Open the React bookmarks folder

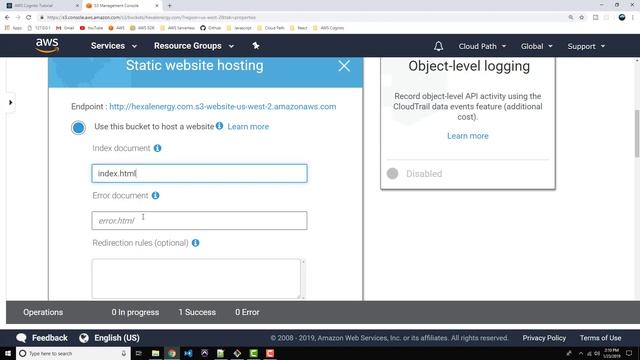[x=299, y=28]
